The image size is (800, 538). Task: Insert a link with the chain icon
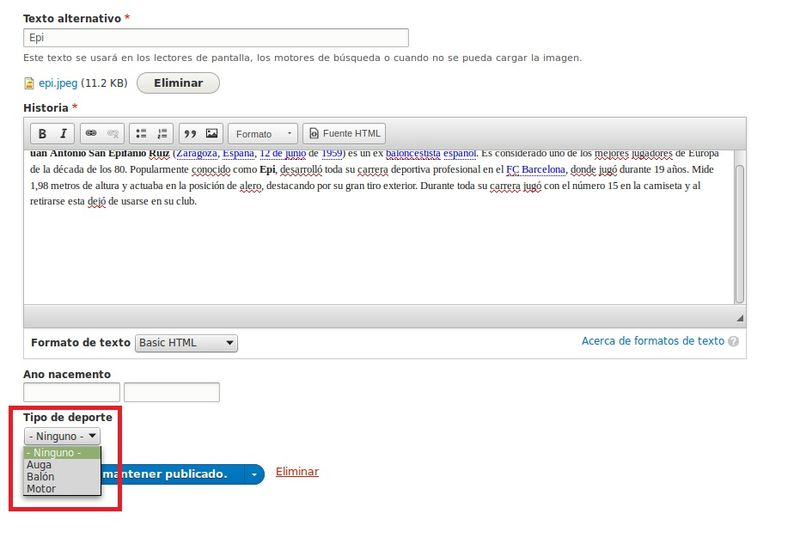[91, 134]
